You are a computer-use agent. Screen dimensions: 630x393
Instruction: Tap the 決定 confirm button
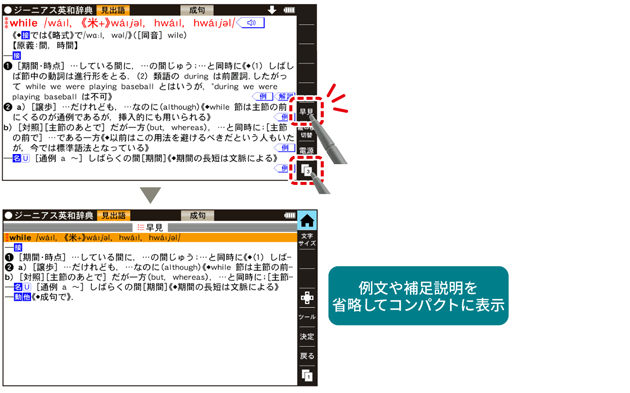307,336
